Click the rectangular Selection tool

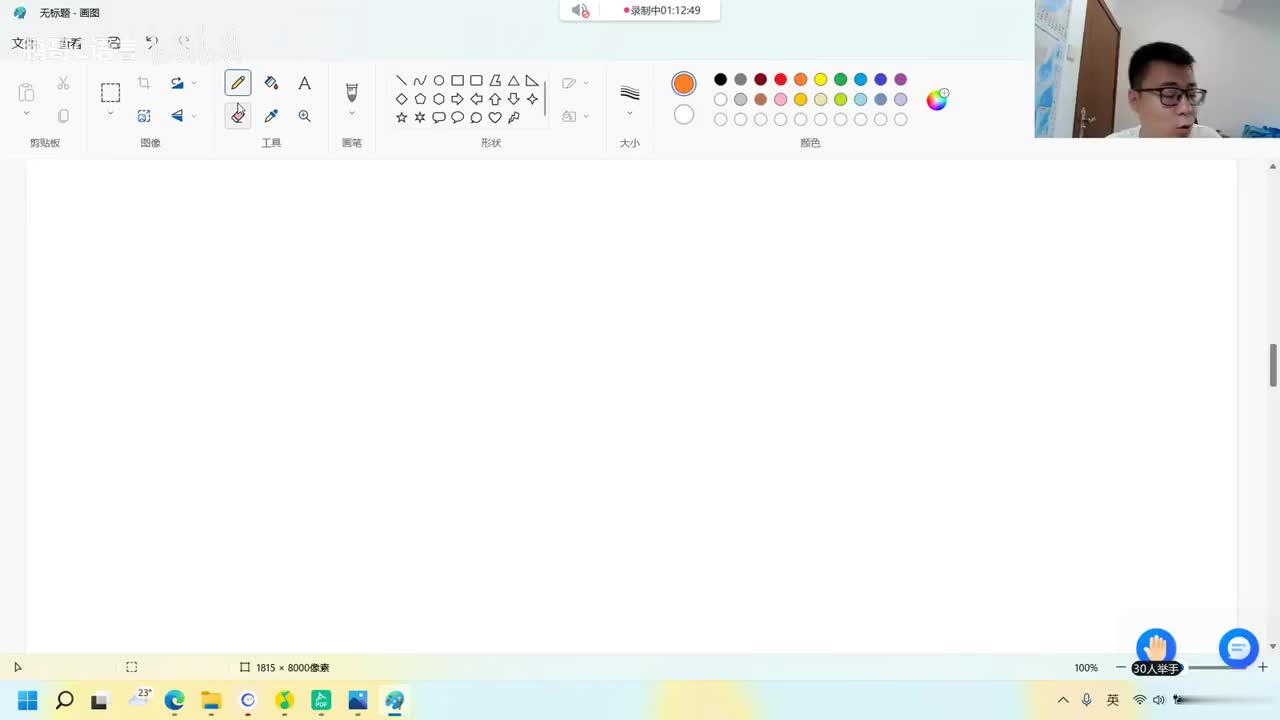(110, 93)
